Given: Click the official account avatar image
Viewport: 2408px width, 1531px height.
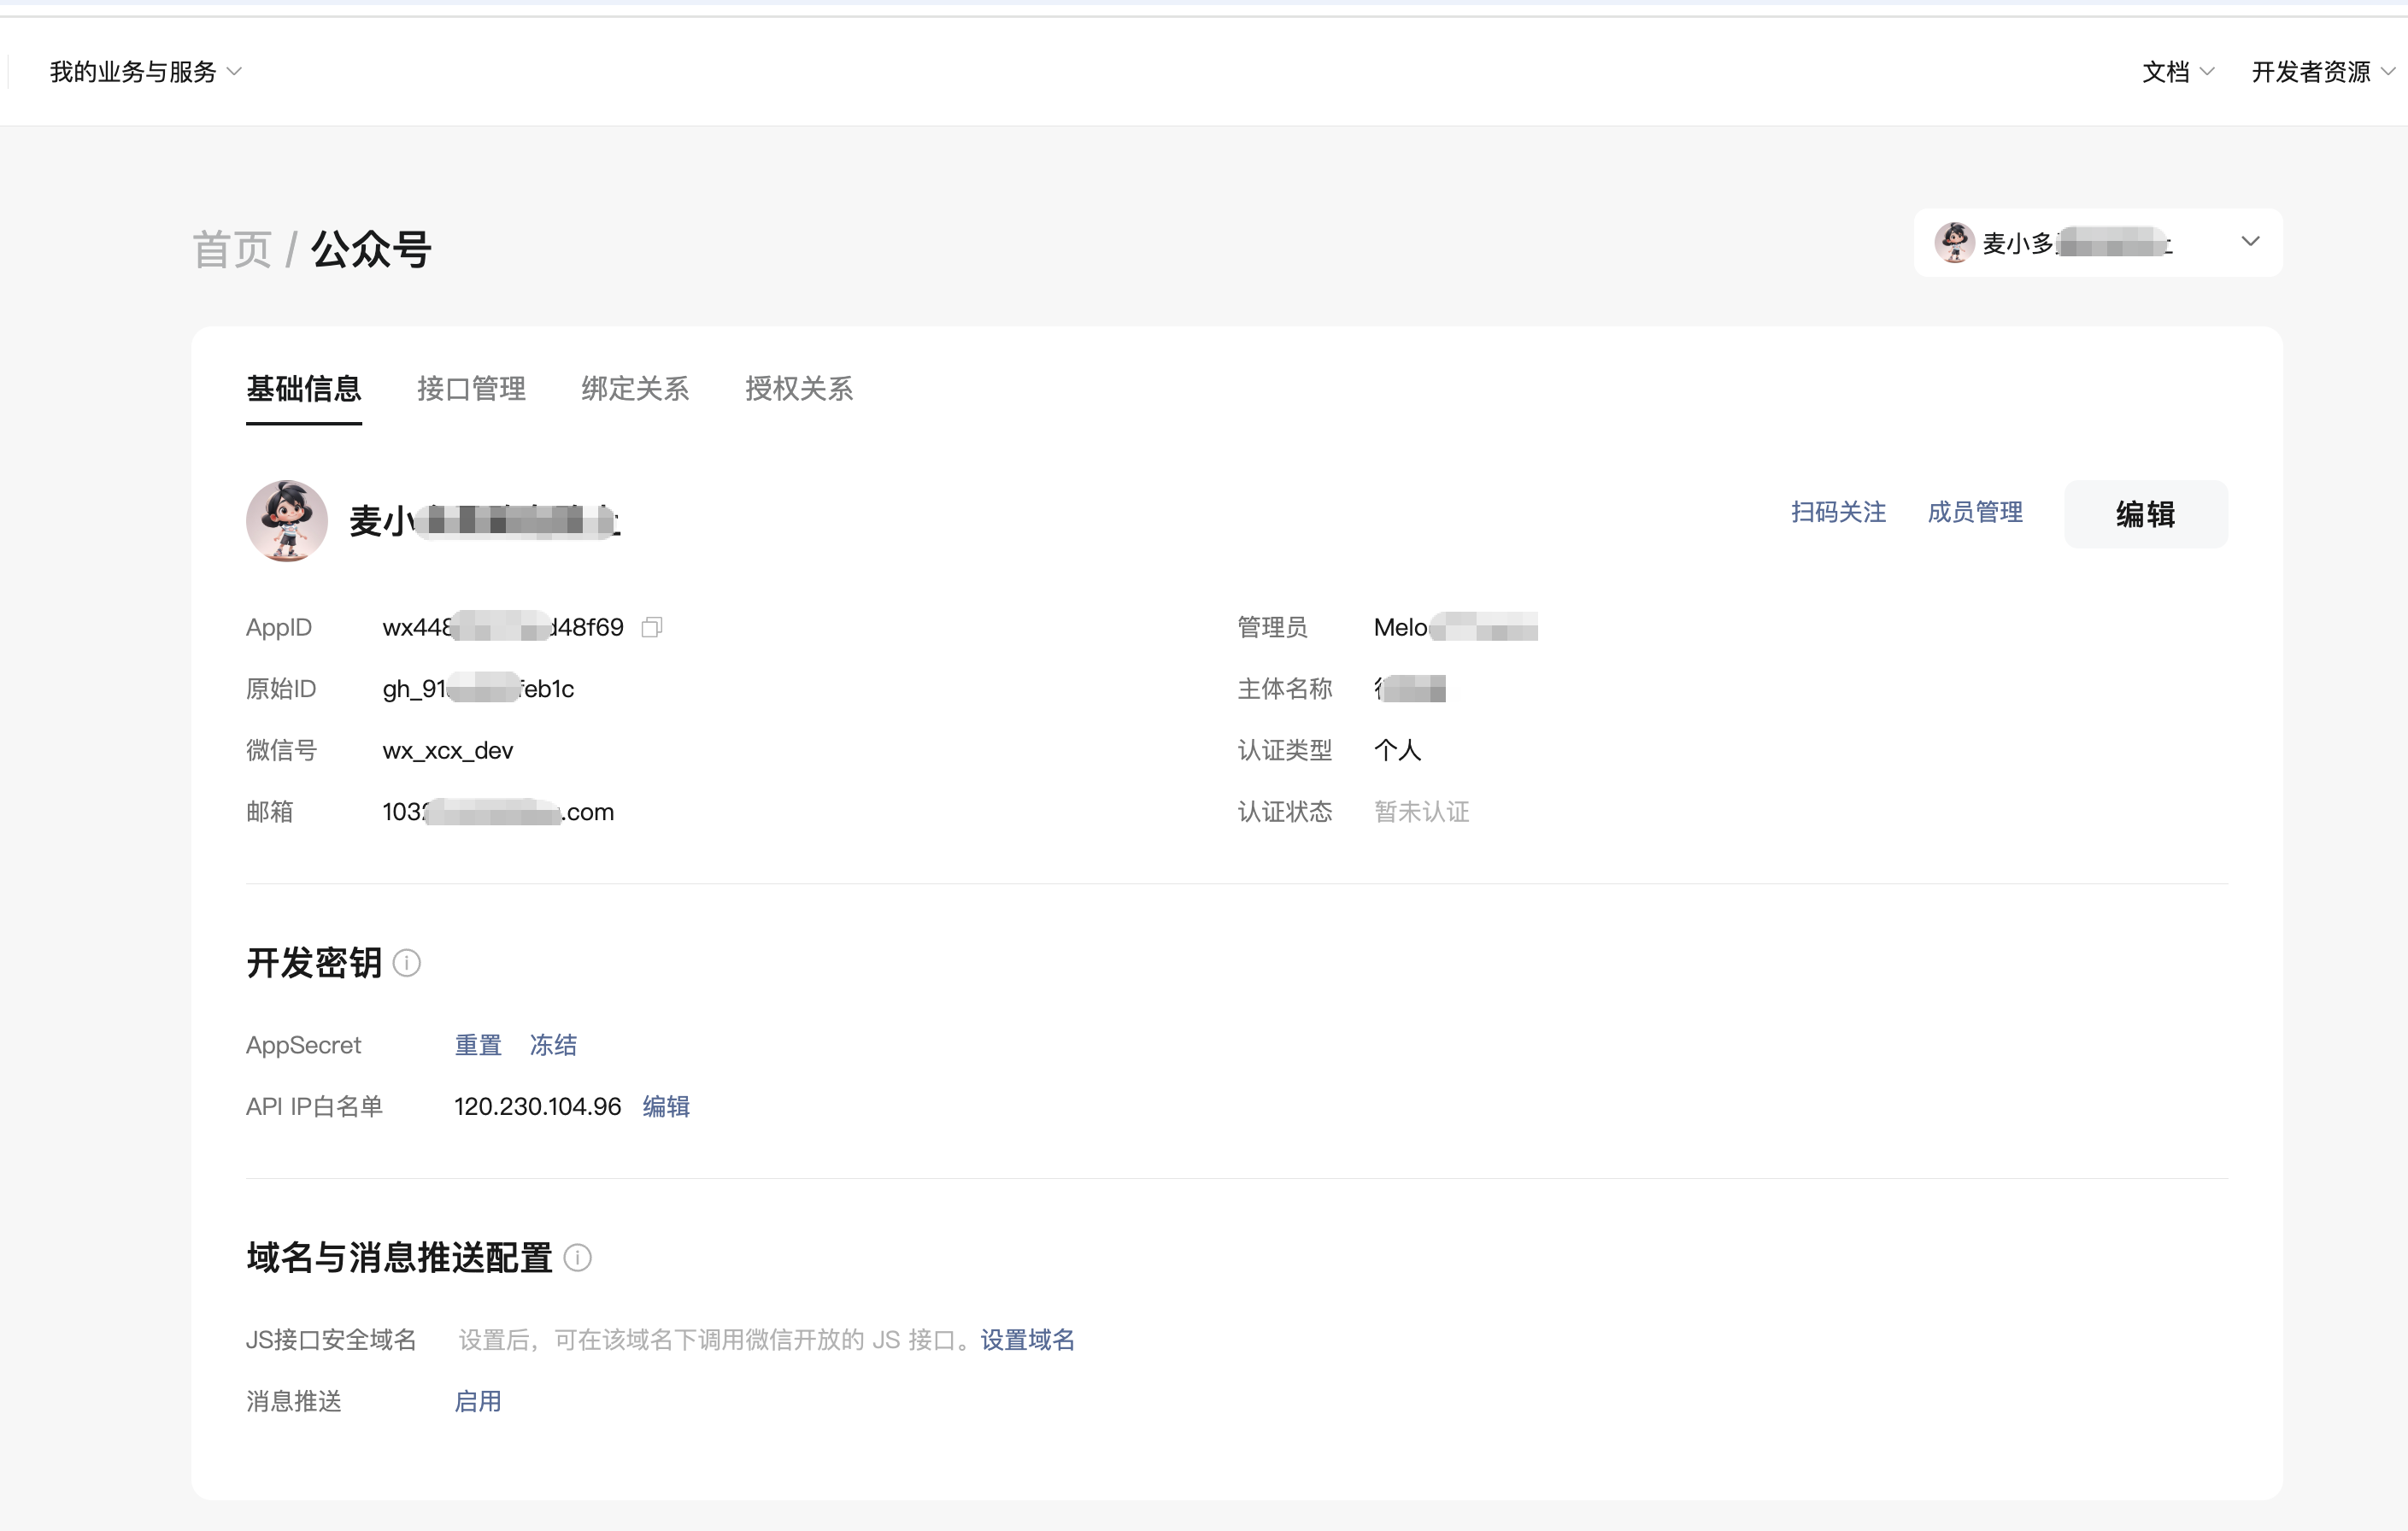Looking at the screenshot, I should click(x=287, y=521).
